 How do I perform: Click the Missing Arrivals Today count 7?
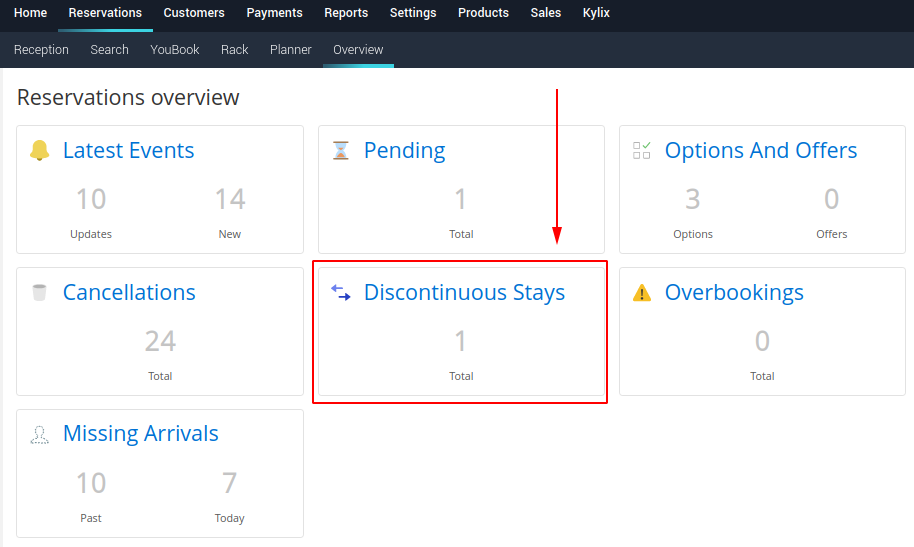229,484
